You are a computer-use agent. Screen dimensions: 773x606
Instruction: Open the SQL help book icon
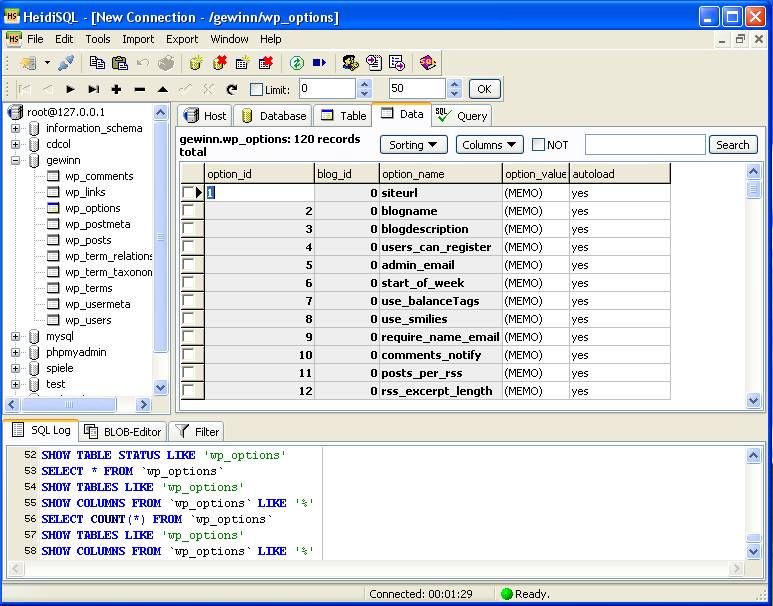[x=427, y=63]
